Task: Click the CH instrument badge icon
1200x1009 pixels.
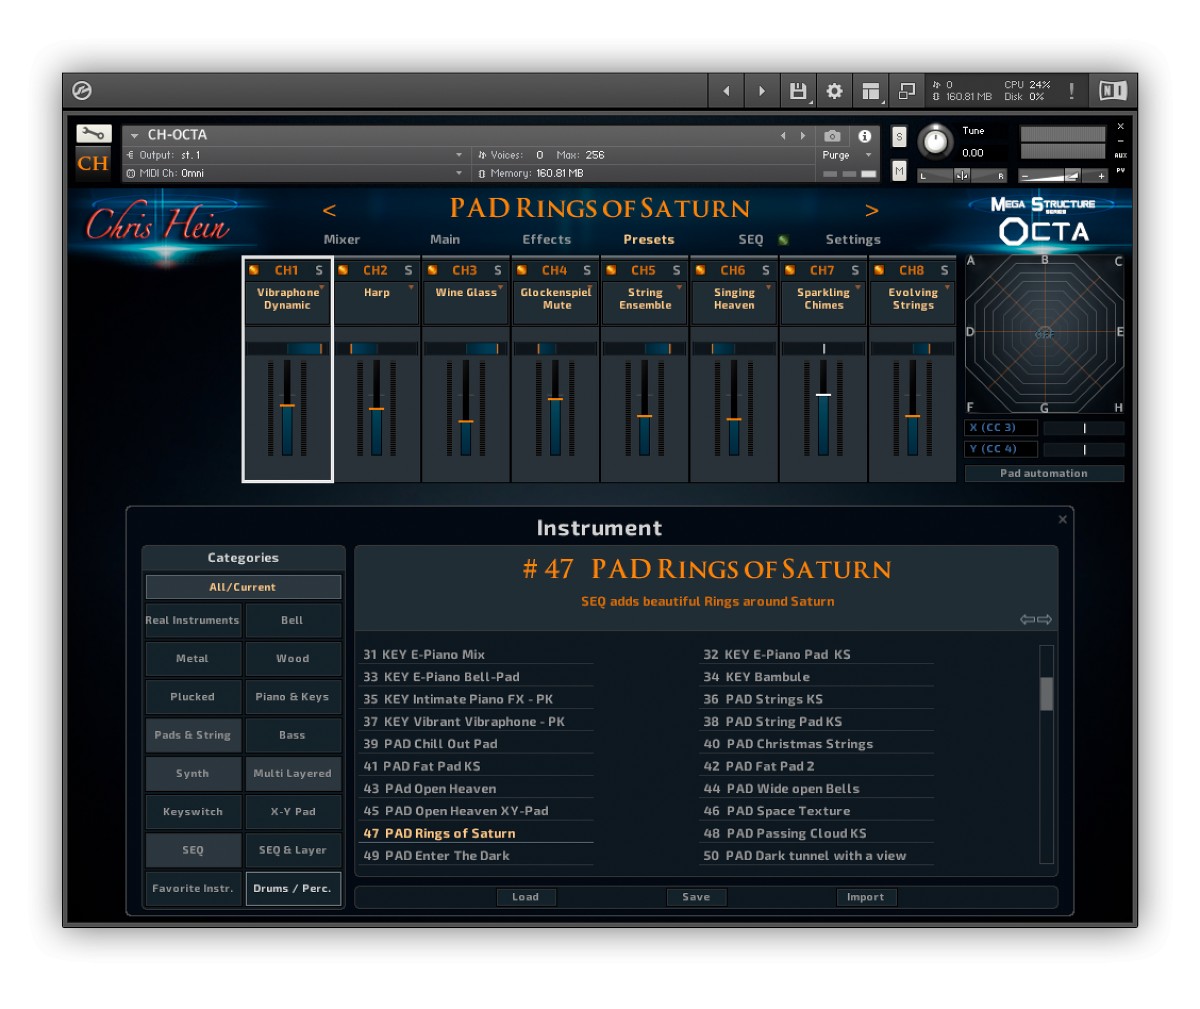Action: click(x=93, y=162)
